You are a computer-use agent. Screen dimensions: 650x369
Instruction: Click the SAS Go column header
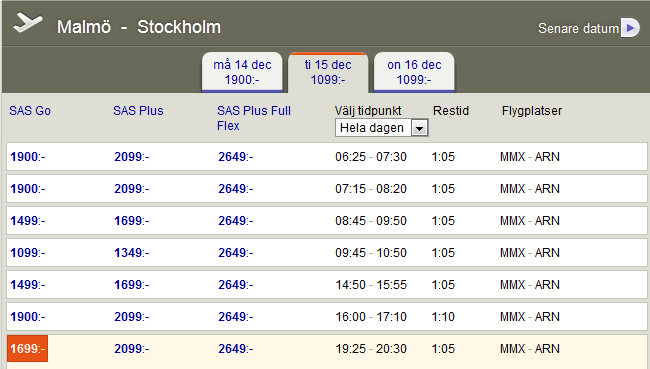tap(30, 111)
